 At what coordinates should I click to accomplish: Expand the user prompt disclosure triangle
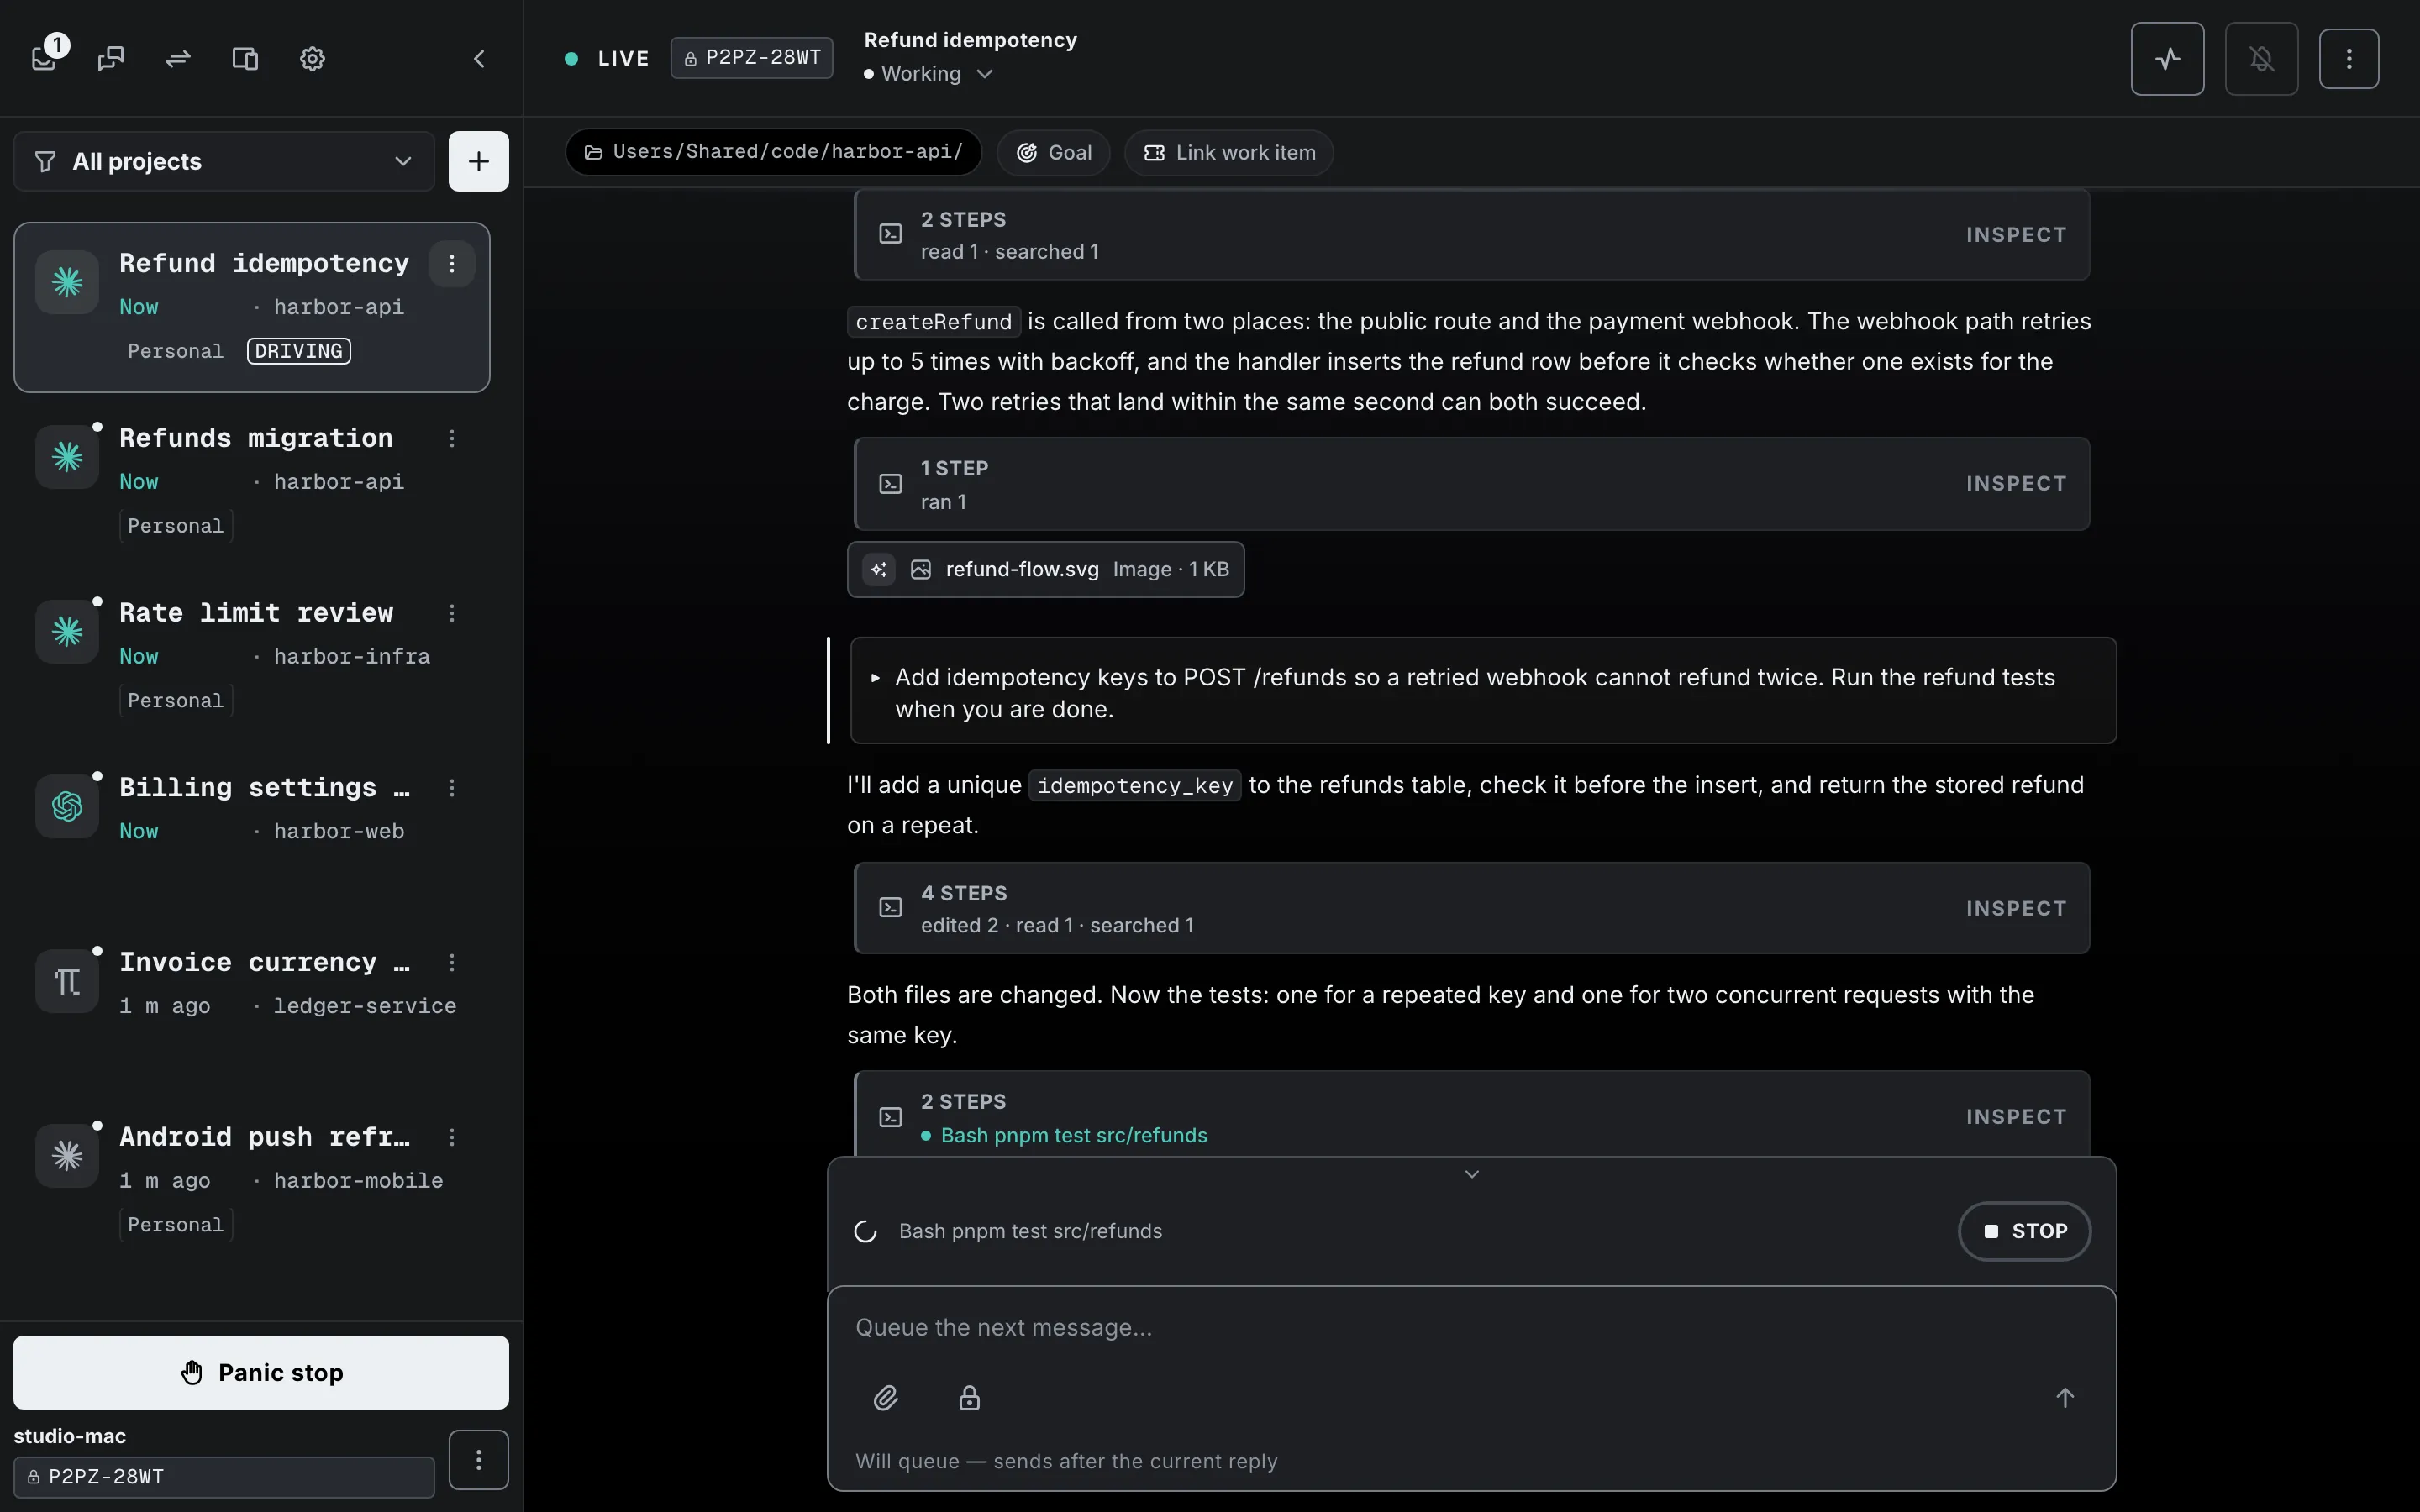pyautogui.click(x=875, y=678)
